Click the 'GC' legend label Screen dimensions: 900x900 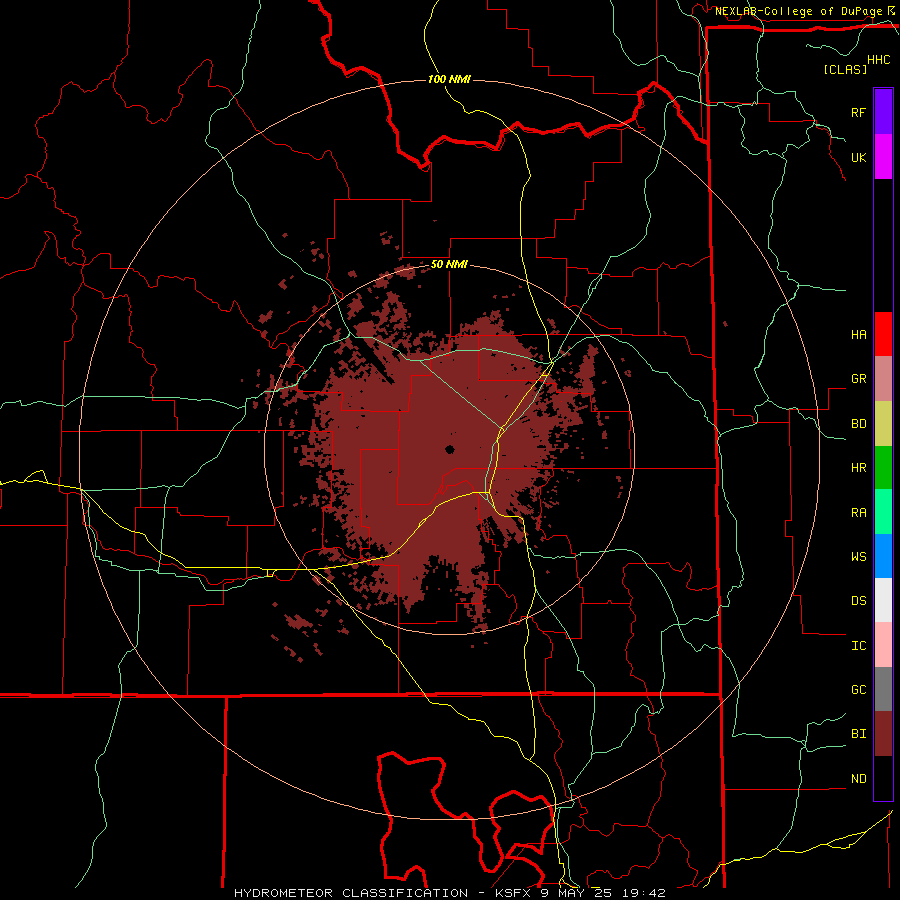(858, 690)
